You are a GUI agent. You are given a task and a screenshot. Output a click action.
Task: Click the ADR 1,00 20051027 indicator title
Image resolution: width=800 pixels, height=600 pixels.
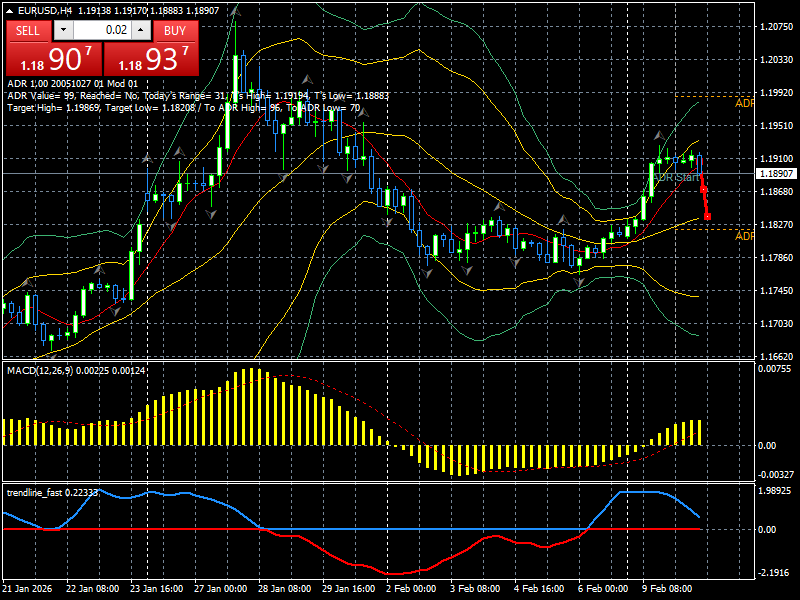[72, 84]
